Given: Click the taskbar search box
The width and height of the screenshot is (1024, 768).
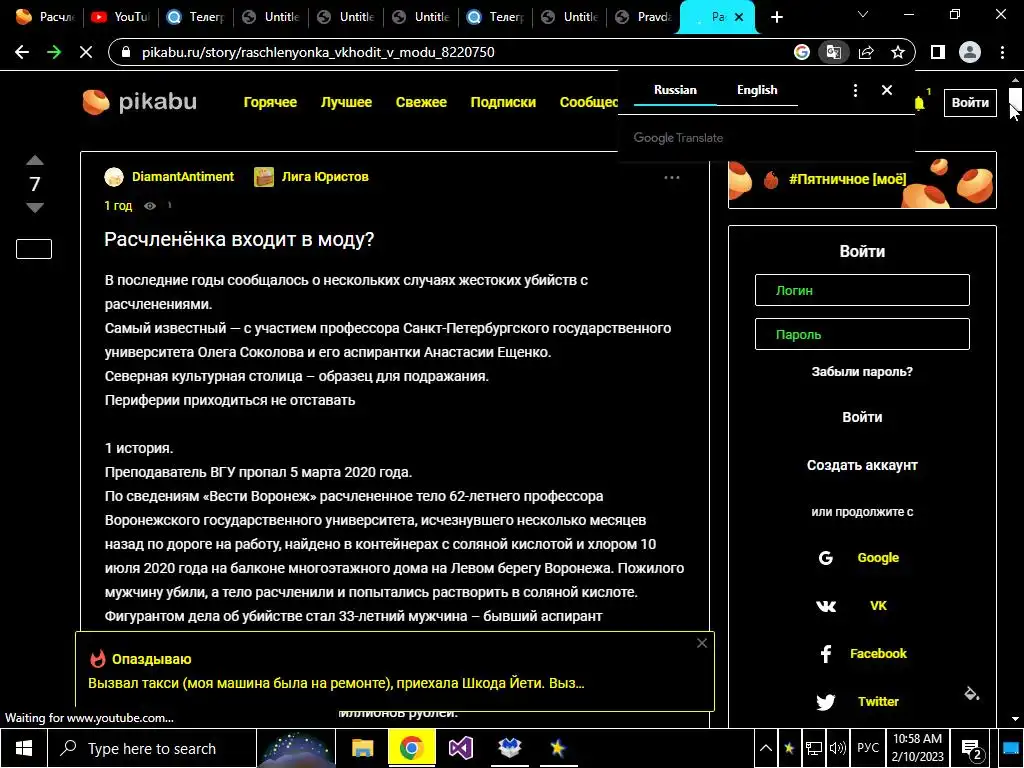Looking at the screenshot, I should tap(152, 748).
